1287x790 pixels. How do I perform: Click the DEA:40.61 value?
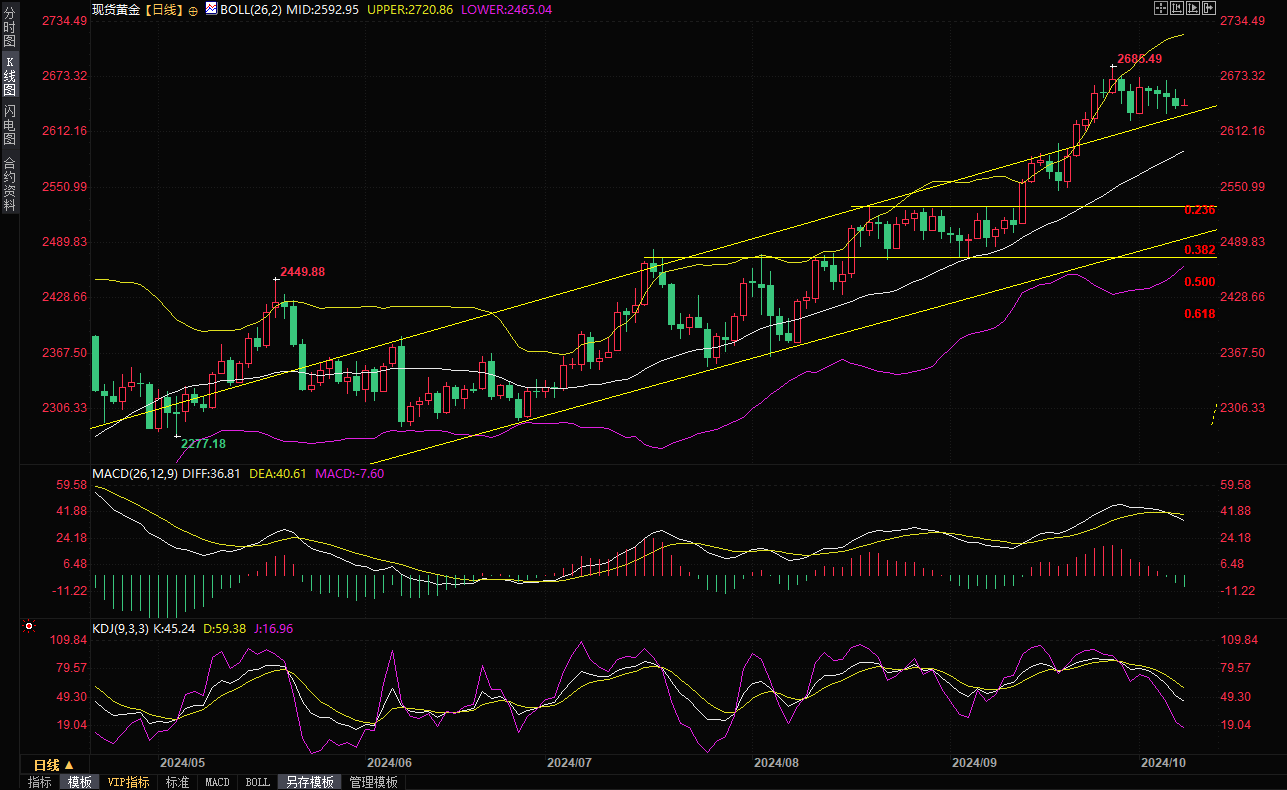[277, 474]
